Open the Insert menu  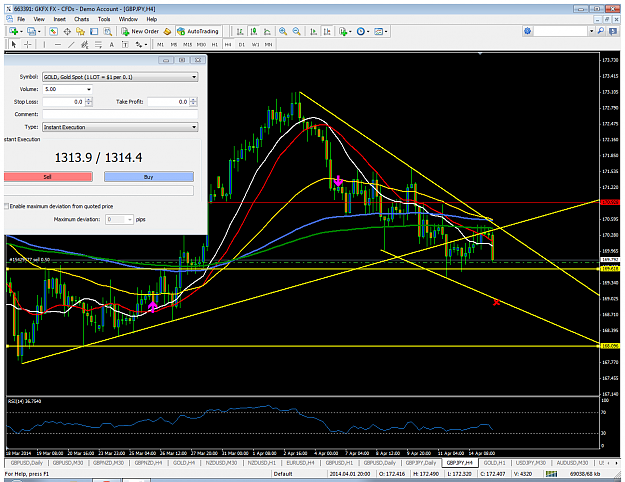60,19
